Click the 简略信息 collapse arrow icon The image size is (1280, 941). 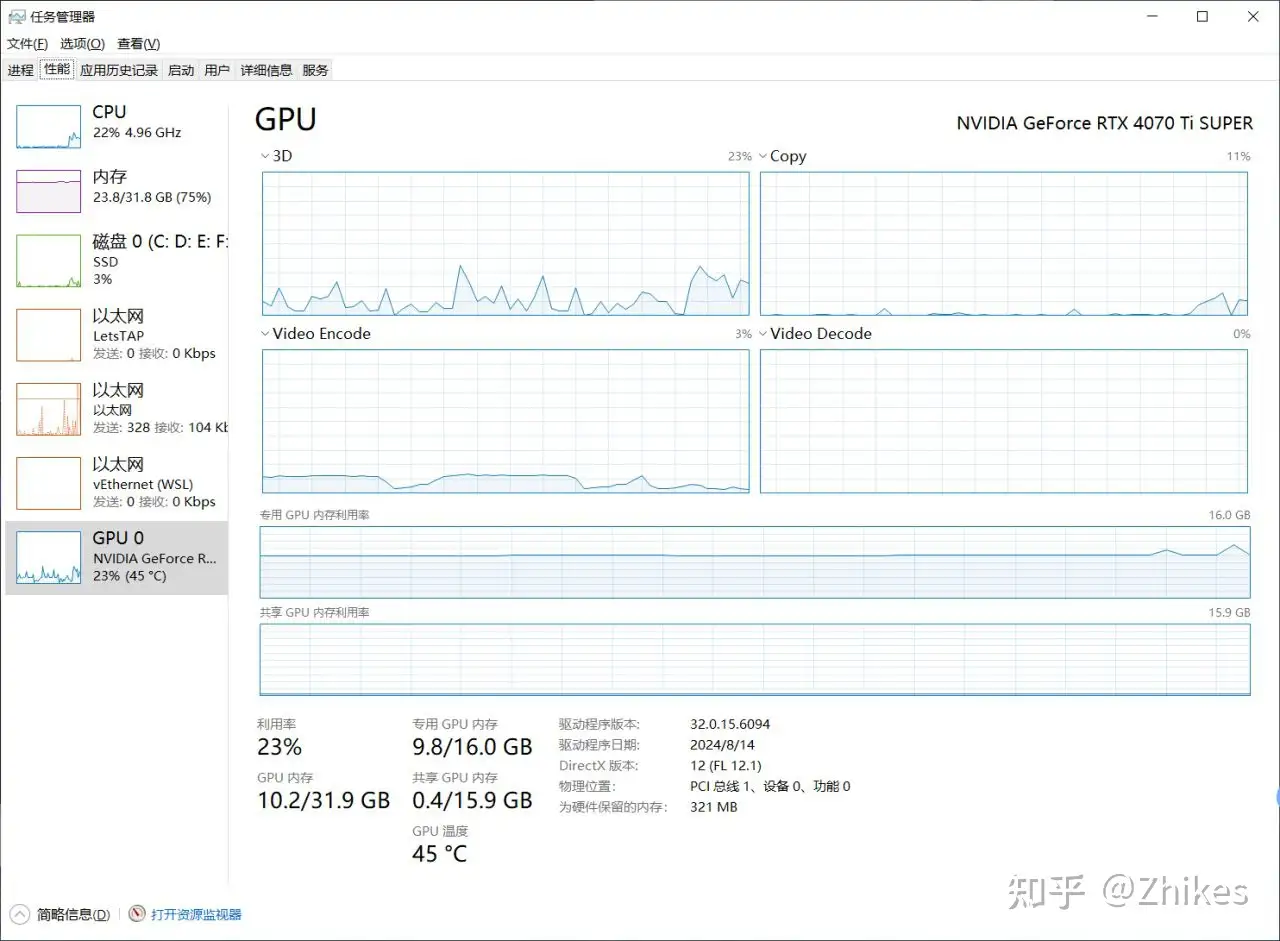19,914
